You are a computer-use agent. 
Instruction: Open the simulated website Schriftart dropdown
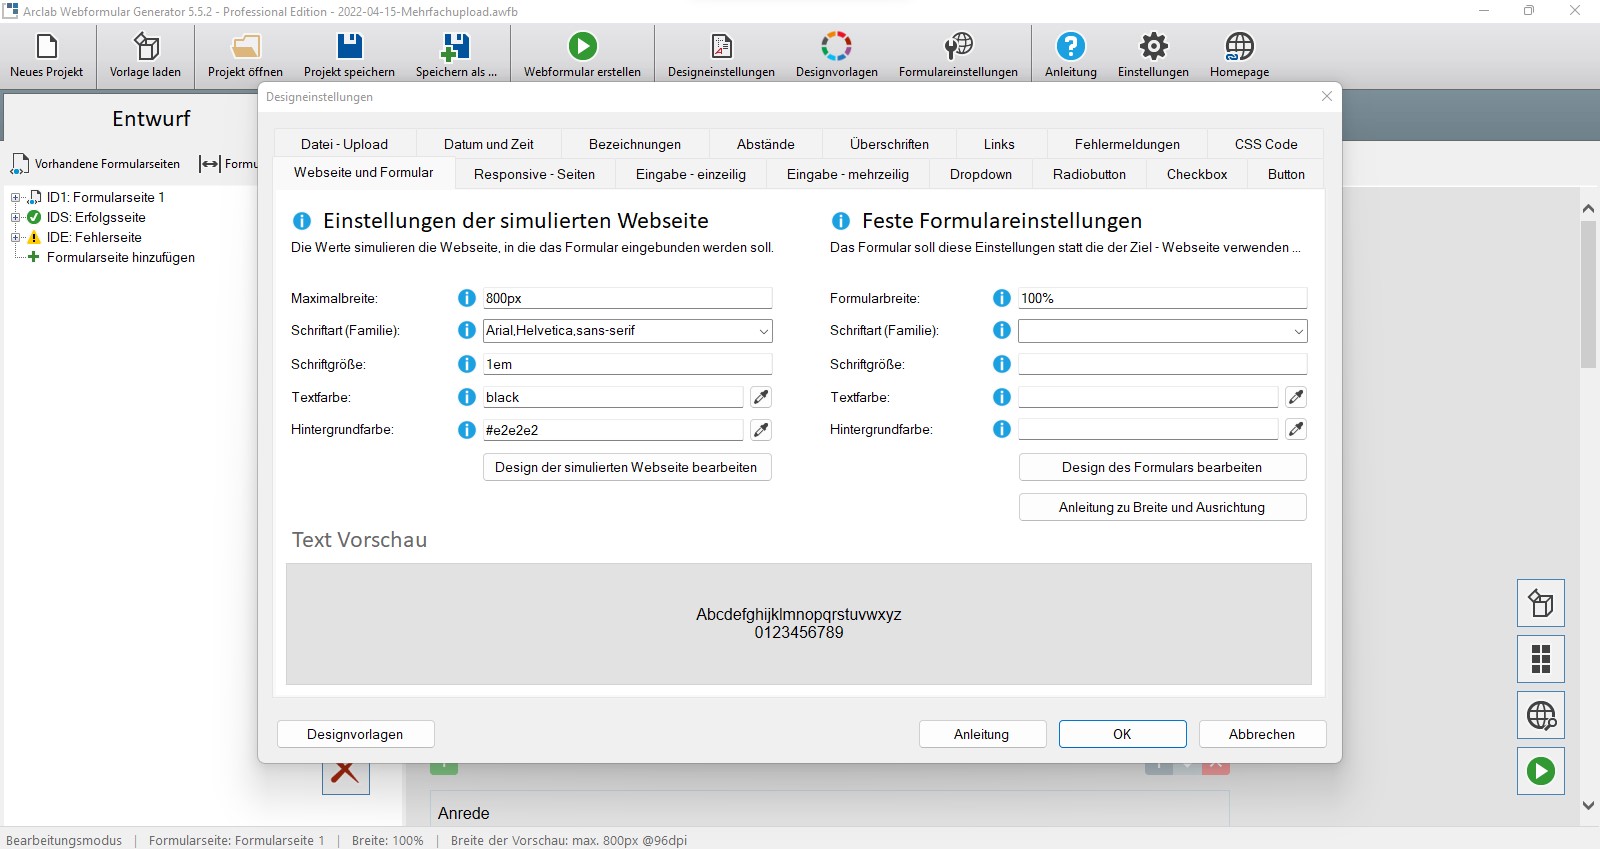[763, 331]
